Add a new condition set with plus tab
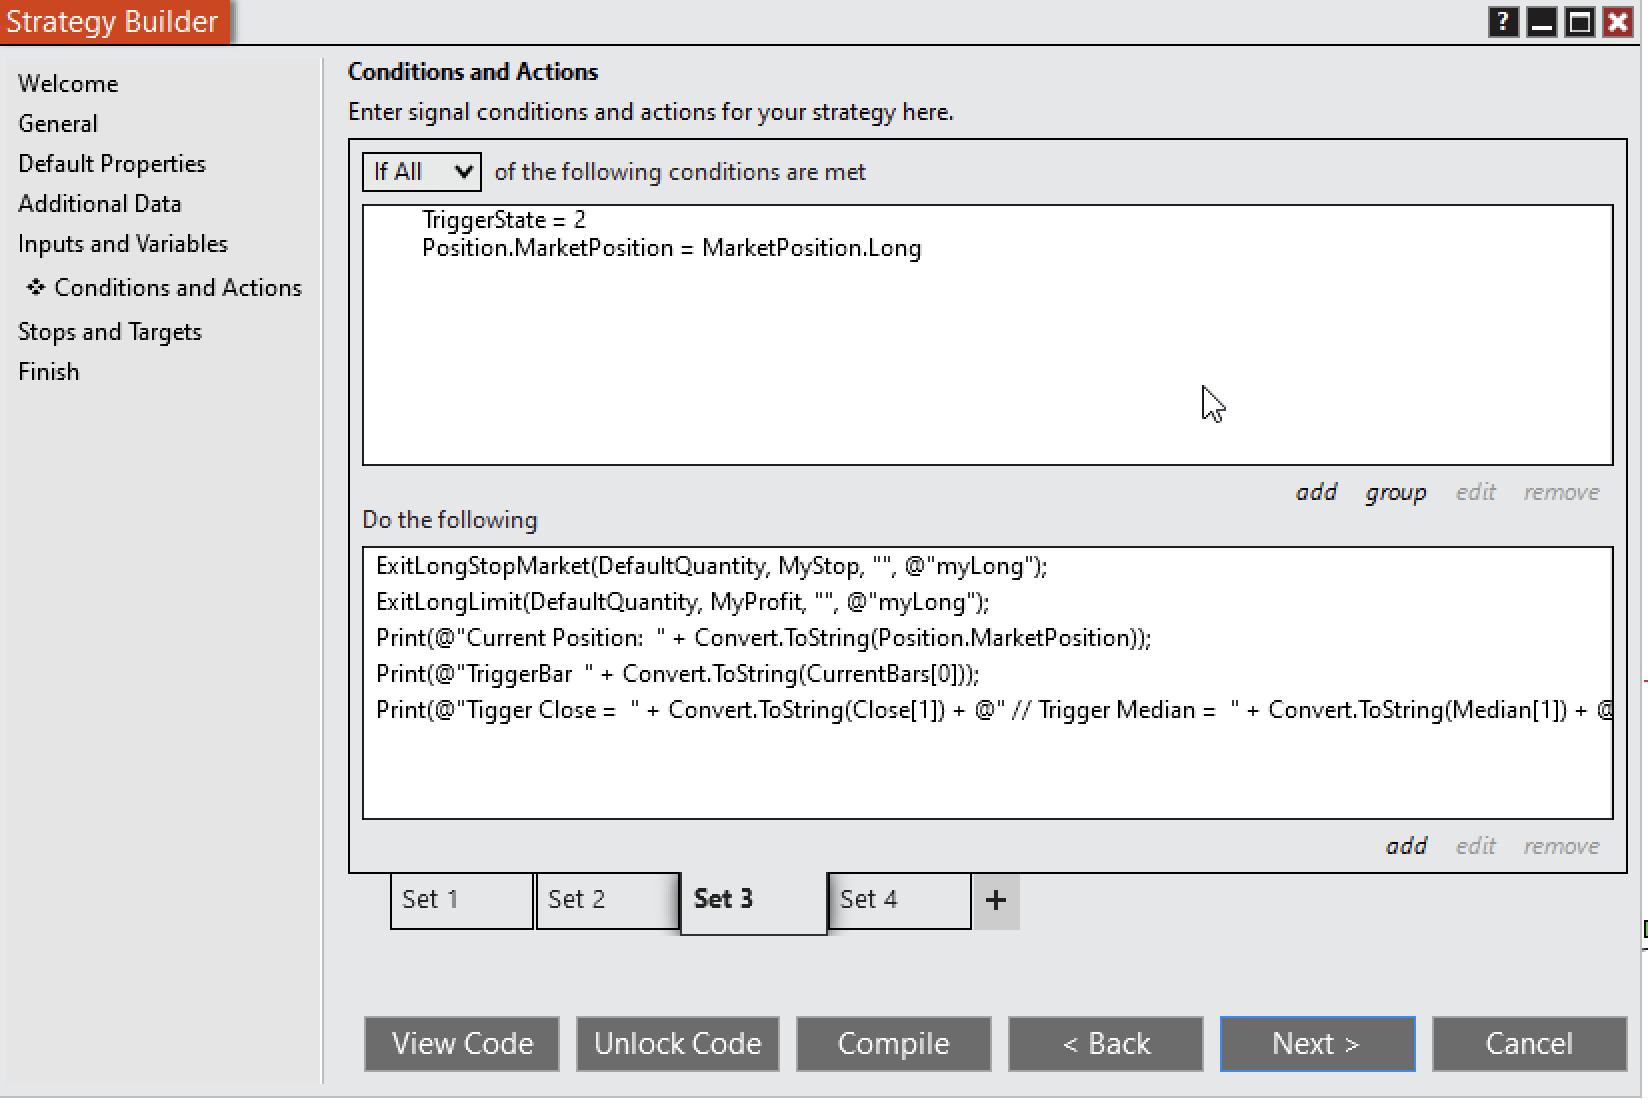Image resolution: width=1648 pixels, height=1100 pixels. pos(995,900)
